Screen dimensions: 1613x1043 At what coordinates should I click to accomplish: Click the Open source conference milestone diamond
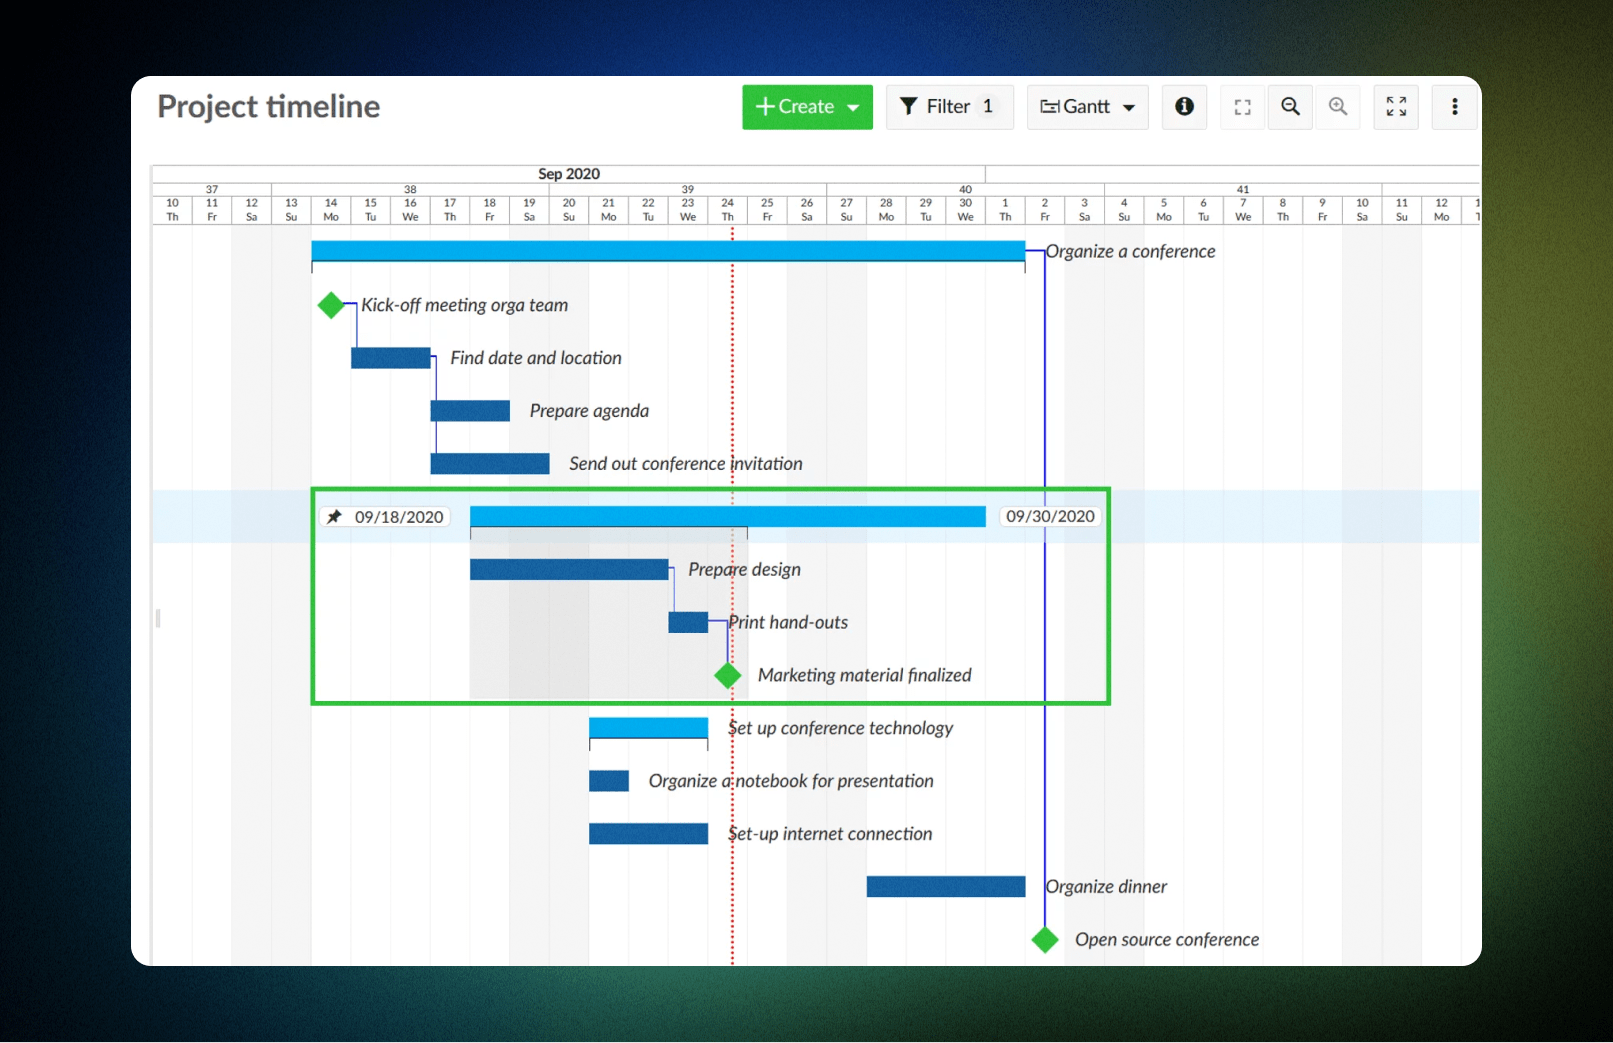click(1045, 940)
